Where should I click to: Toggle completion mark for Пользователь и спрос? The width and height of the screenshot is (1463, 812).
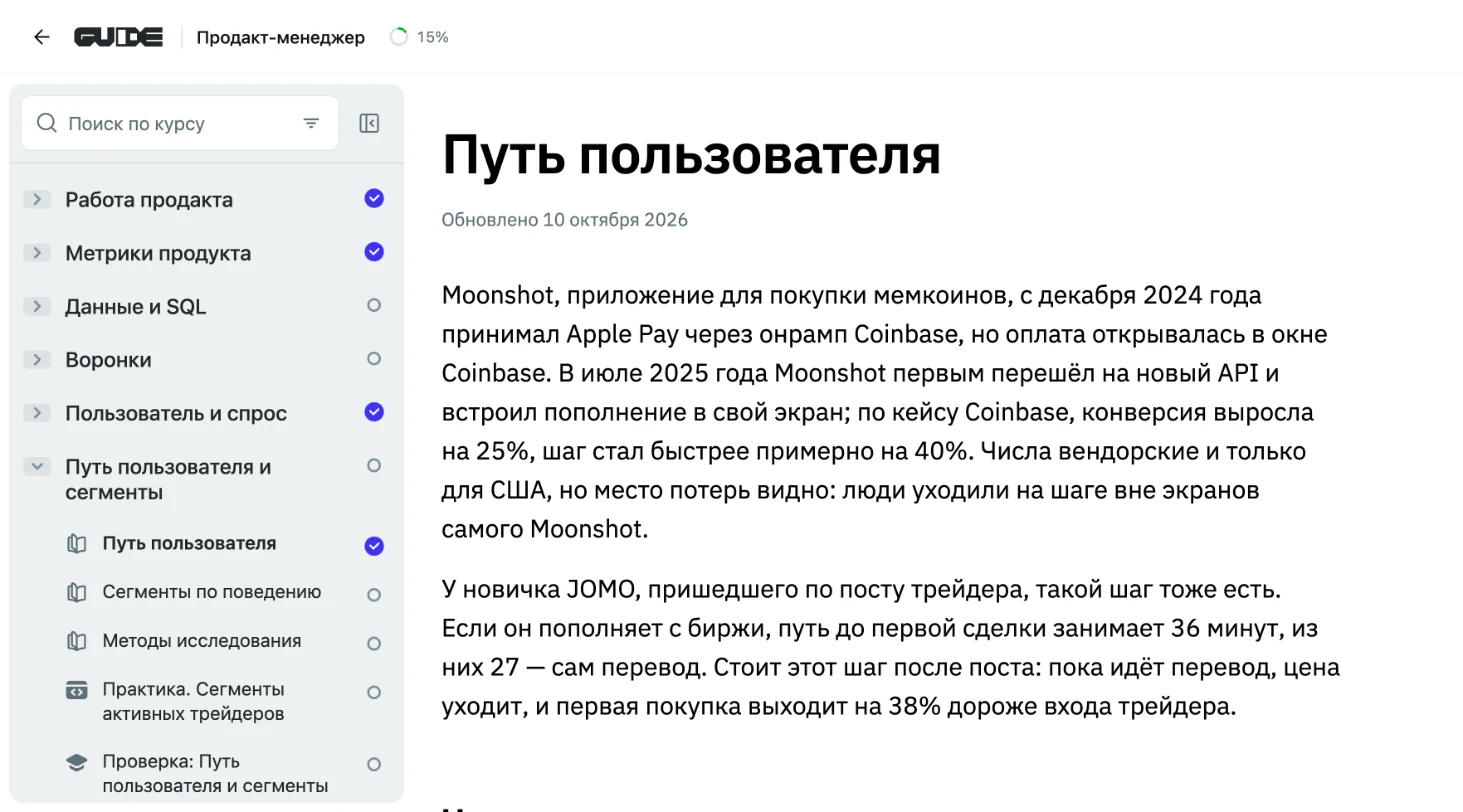[x=374, y=411]
